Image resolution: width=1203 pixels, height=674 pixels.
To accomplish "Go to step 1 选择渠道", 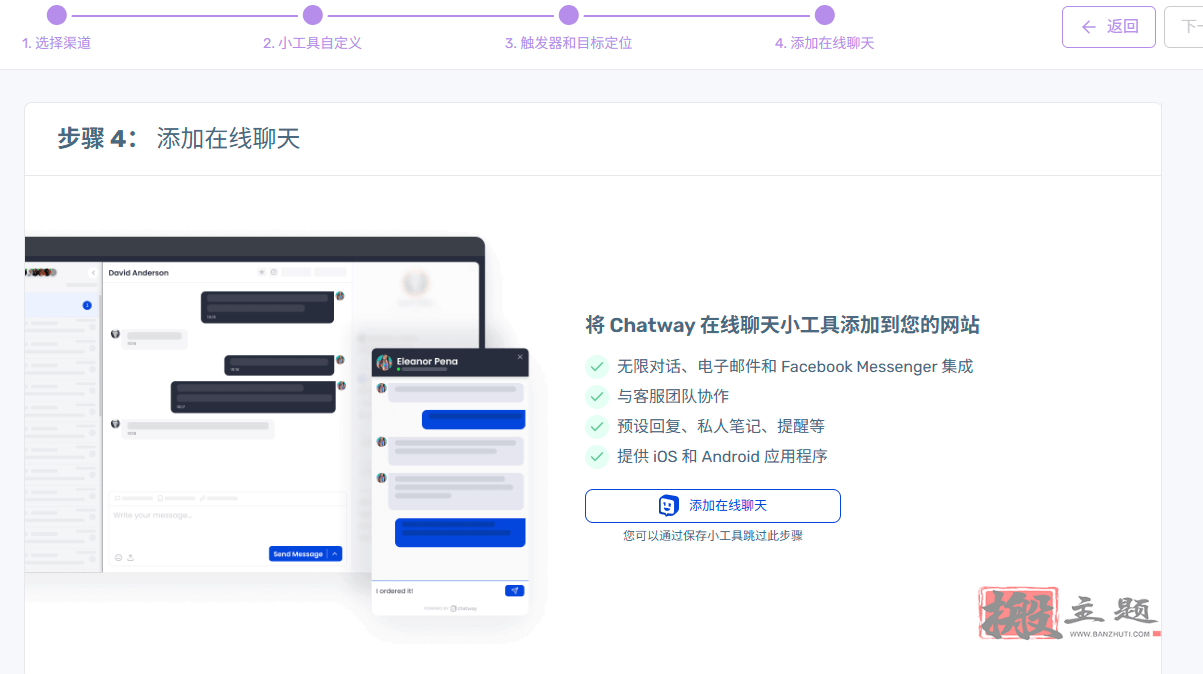I will coord(56,43).
